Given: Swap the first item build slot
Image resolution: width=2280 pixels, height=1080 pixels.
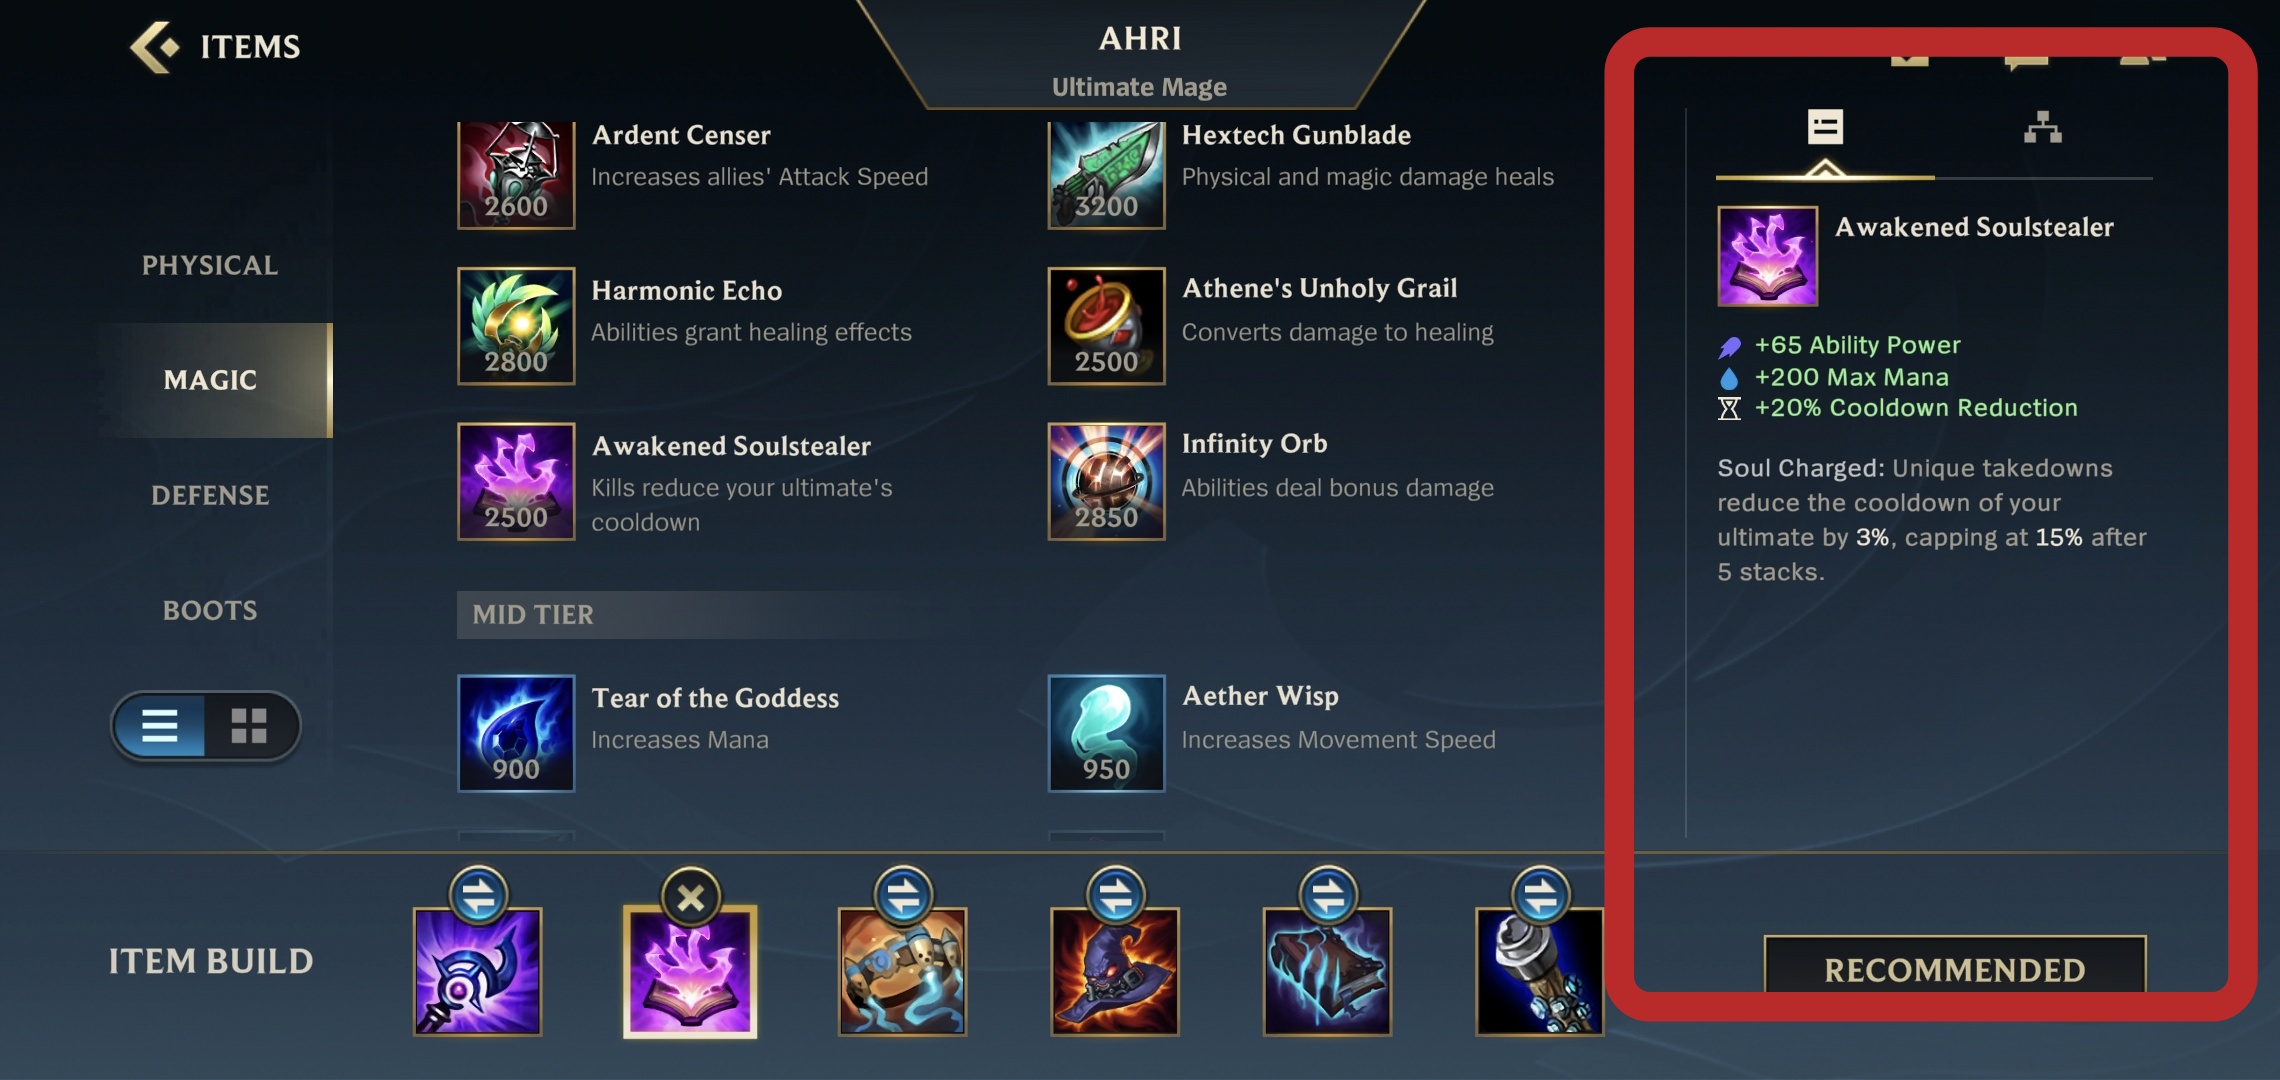Looking at the screenshot, I should coord(478,895).
